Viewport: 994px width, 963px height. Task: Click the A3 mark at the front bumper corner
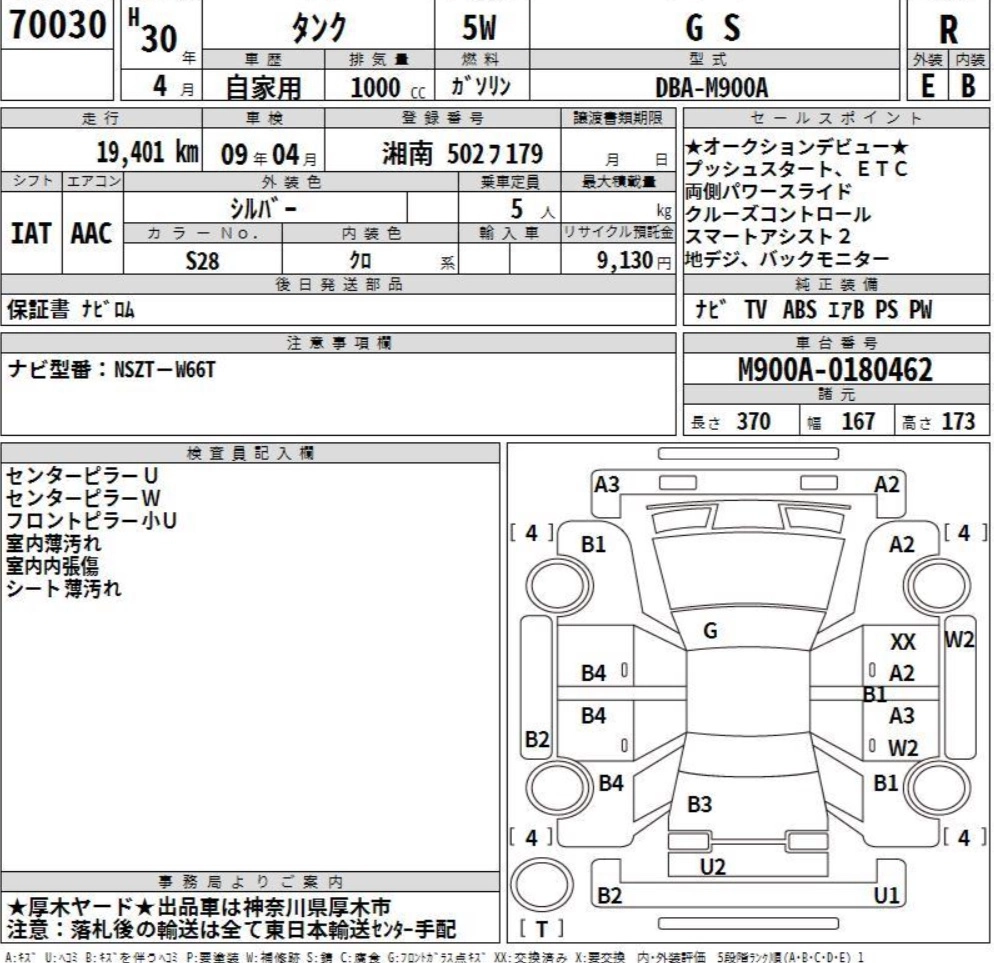point(607,484)
